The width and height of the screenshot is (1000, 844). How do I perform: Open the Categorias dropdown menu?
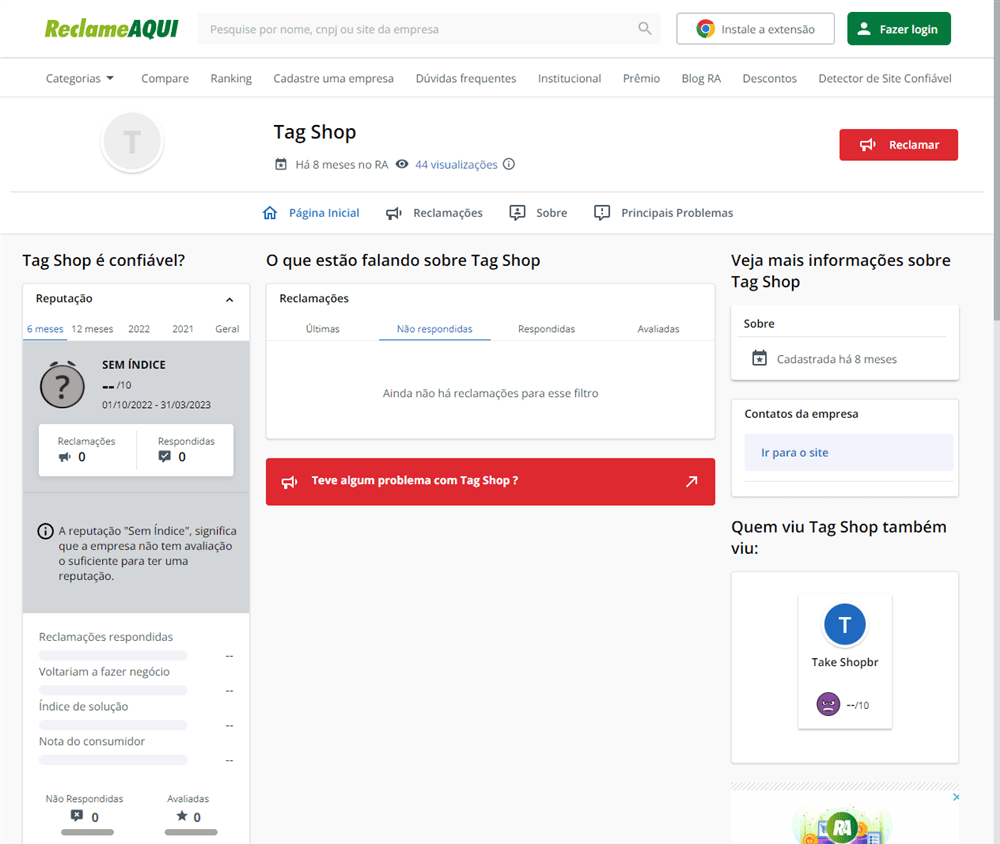pyautogui.click(x=80, y=78)
